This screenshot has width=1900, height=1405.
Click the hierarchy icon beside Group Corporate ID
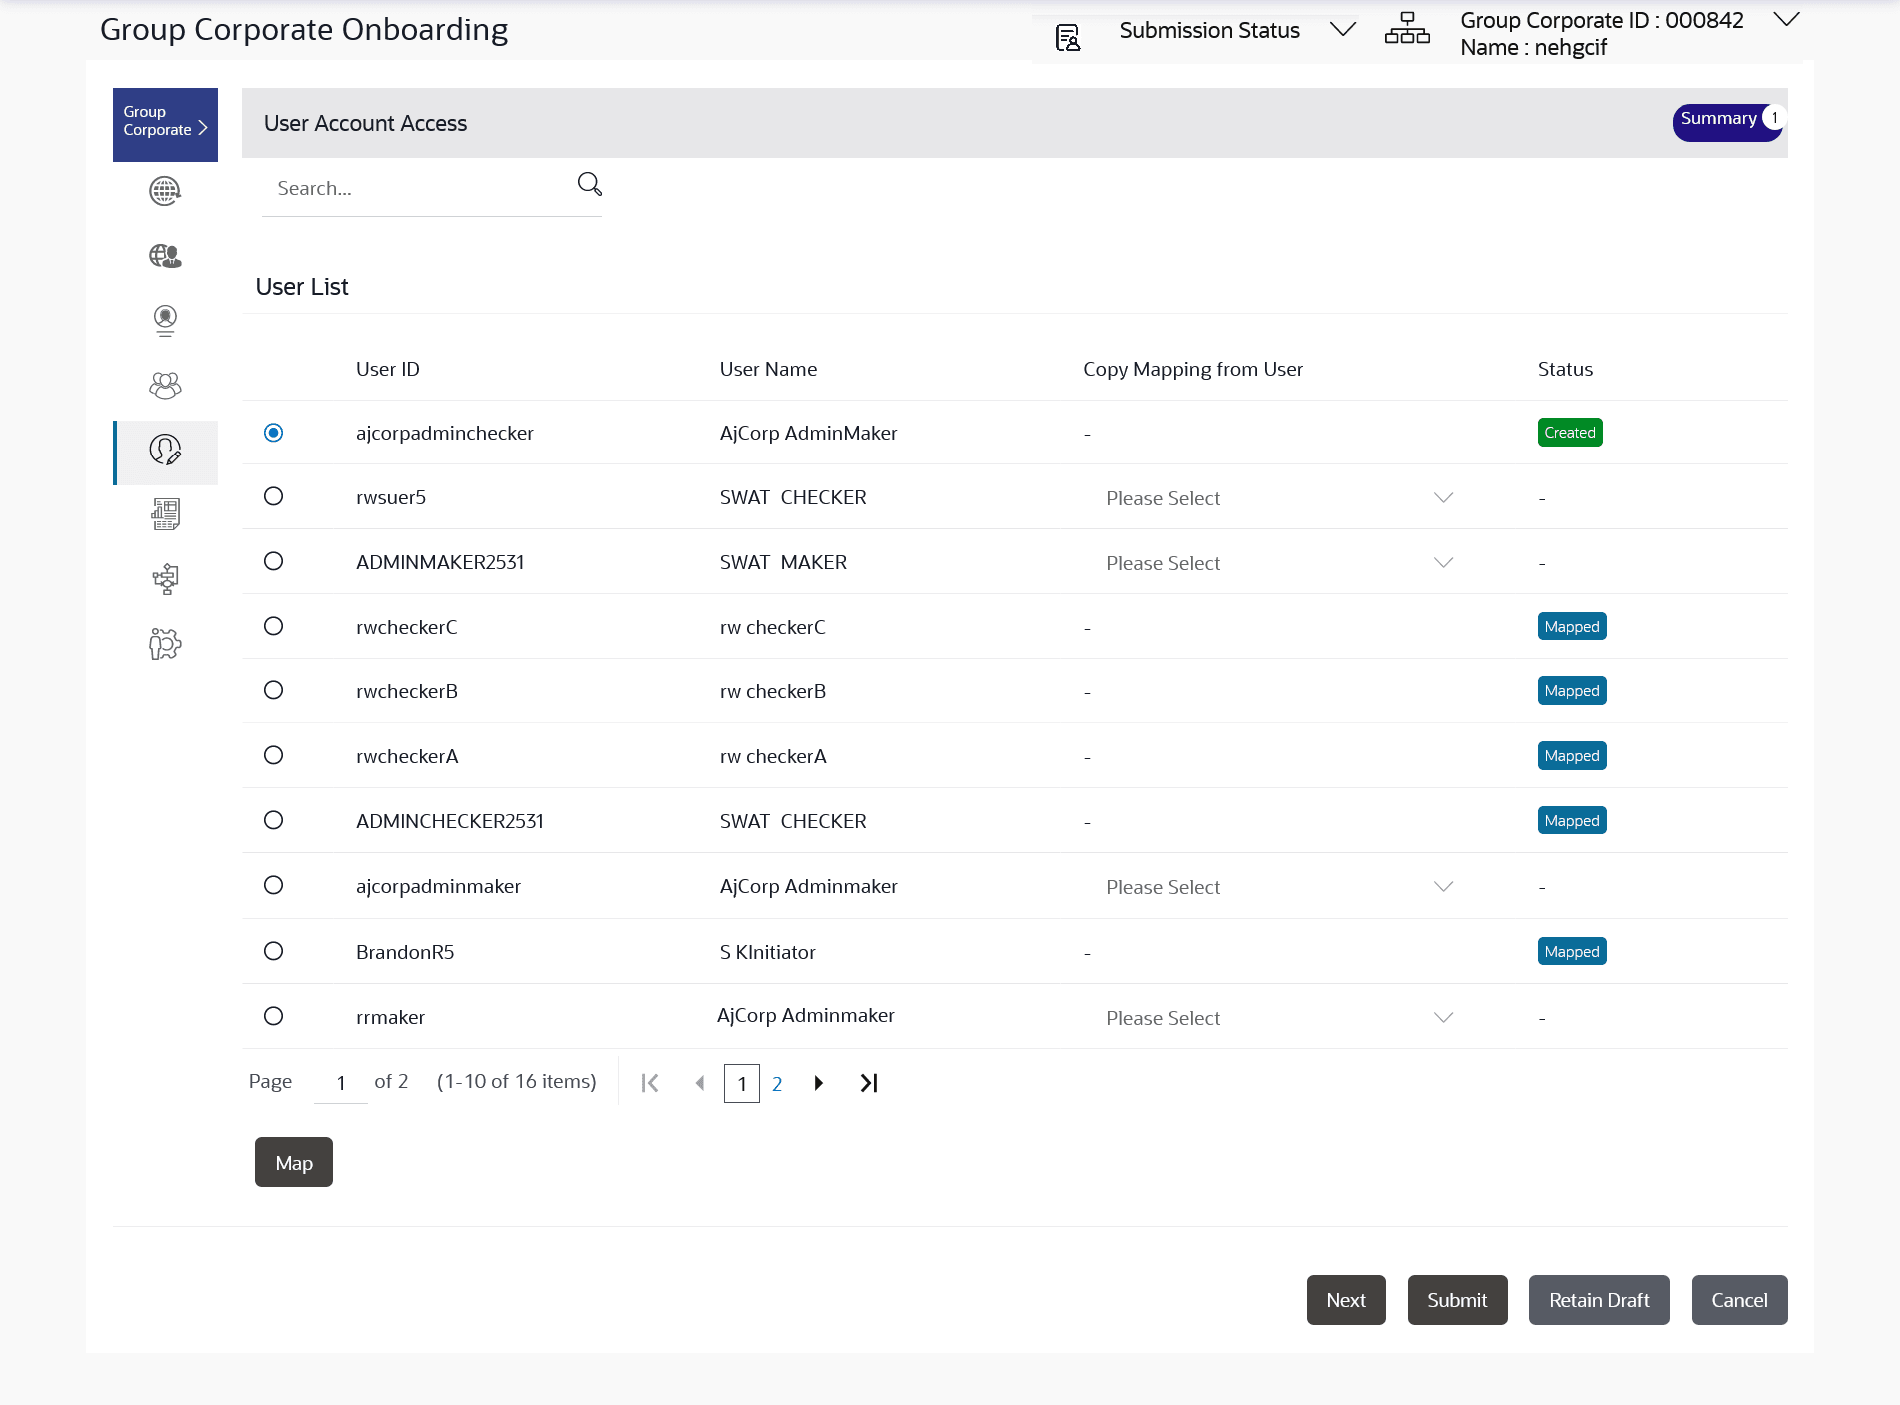point(1407,29)
